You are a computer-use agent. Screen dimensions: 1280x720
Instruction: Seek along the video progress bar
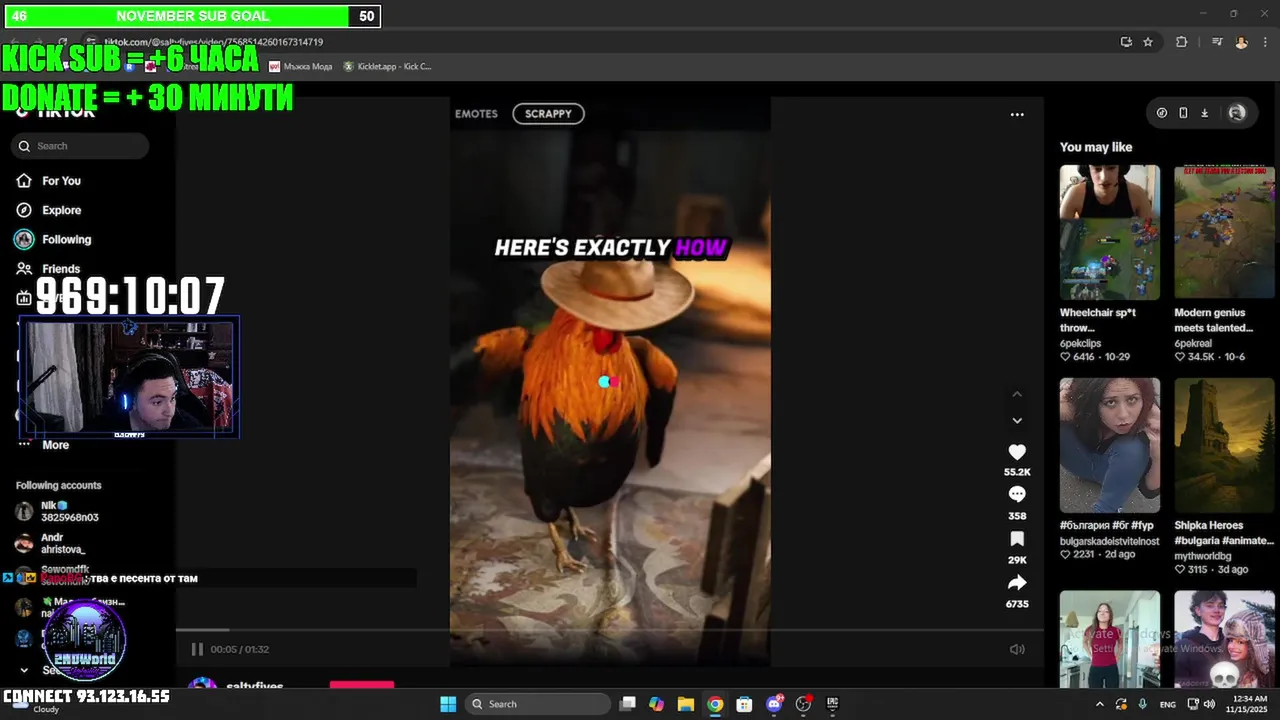click(610, 630)
